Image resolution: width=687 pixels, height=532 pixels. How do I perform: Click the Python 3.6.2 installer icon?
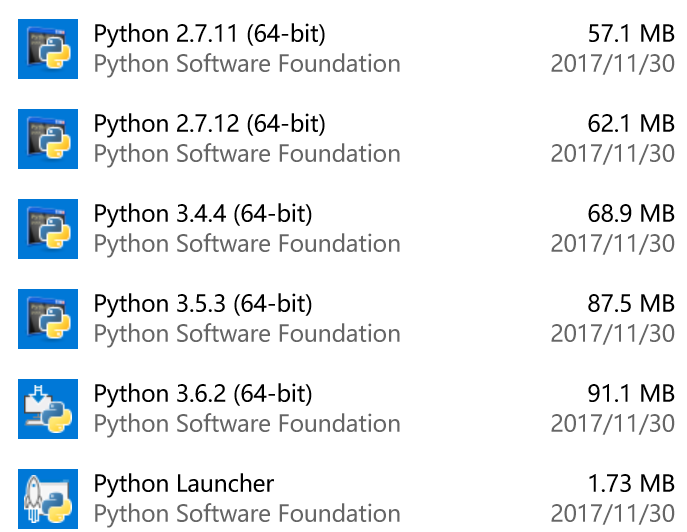pyautogui.click(x=48, y=409)
